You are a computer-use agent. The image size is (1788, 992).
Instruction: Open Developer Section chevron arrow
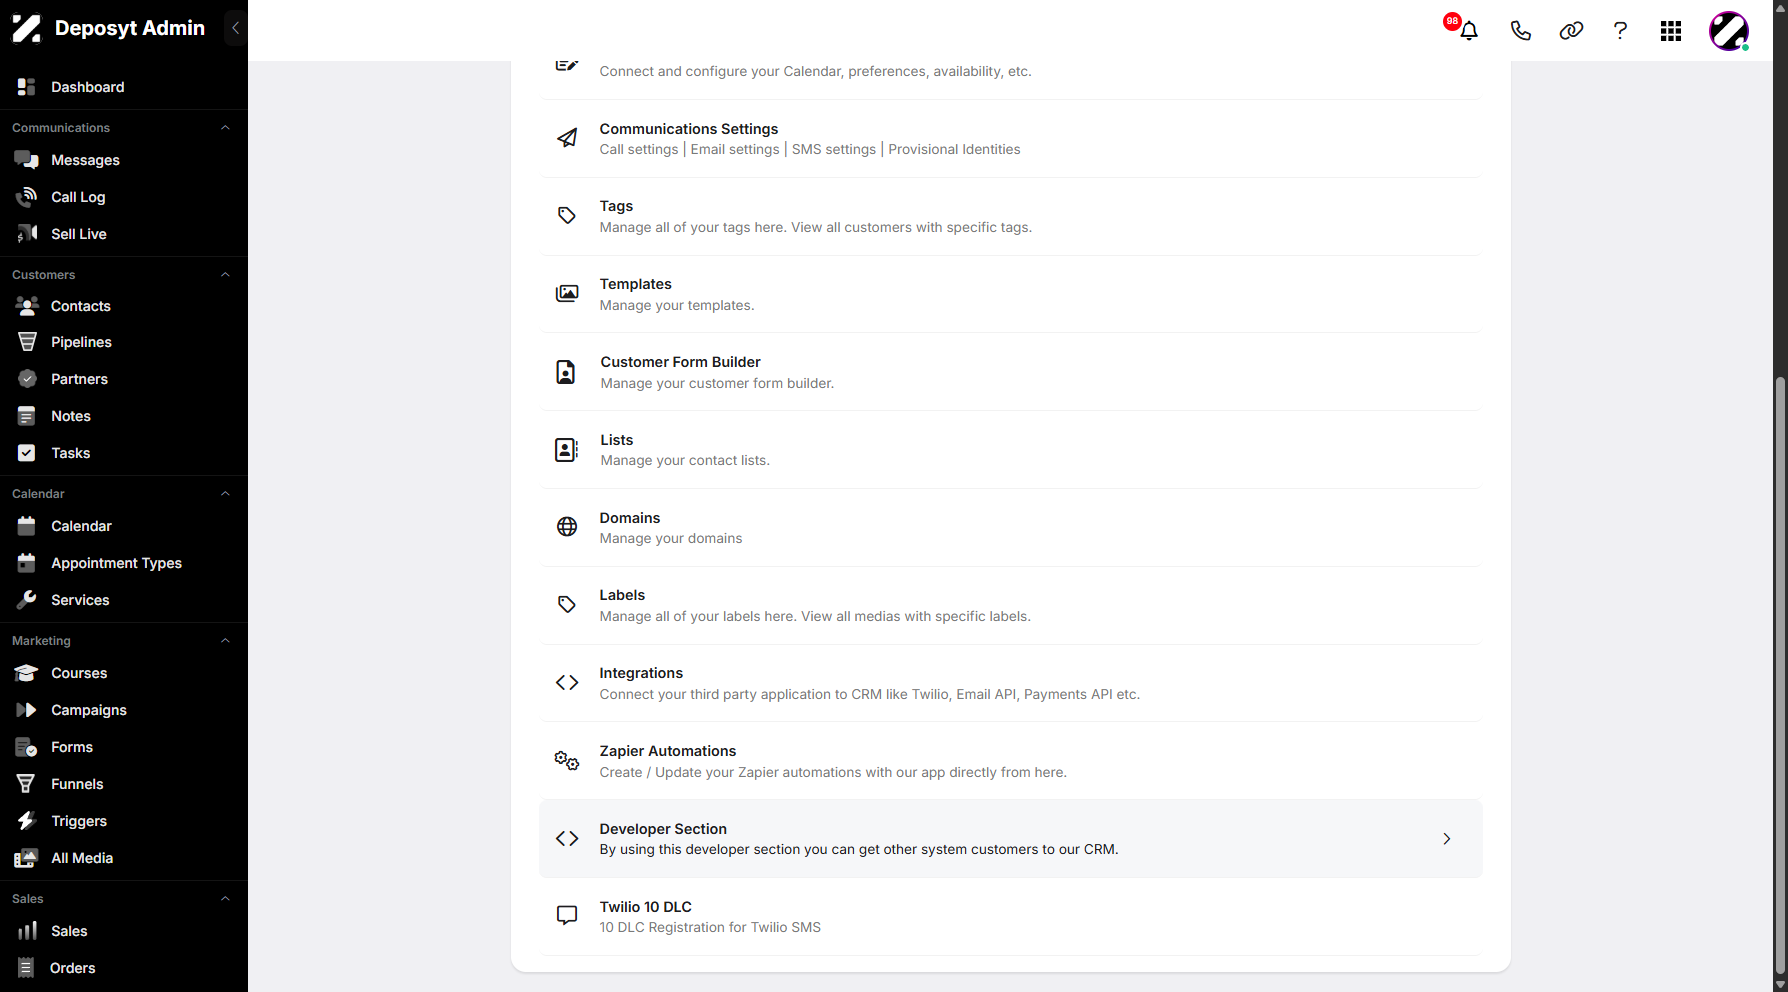tap(1447, 839)
